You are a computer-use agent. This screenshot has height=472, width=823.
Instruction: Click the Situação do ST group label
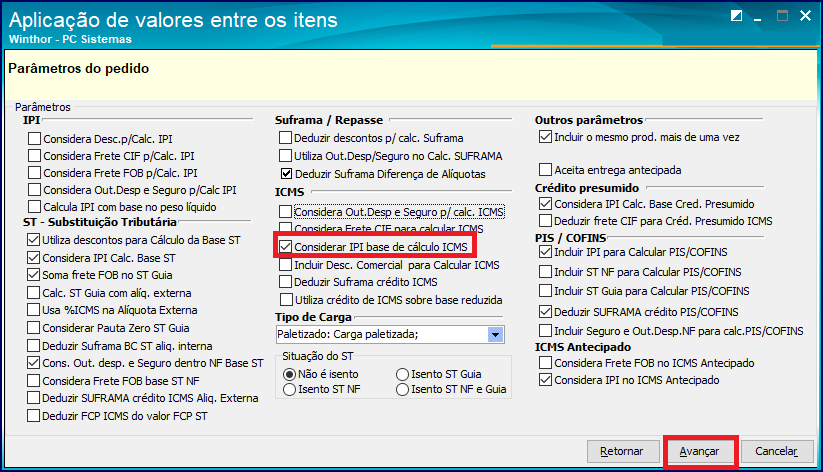pos(318,356)
